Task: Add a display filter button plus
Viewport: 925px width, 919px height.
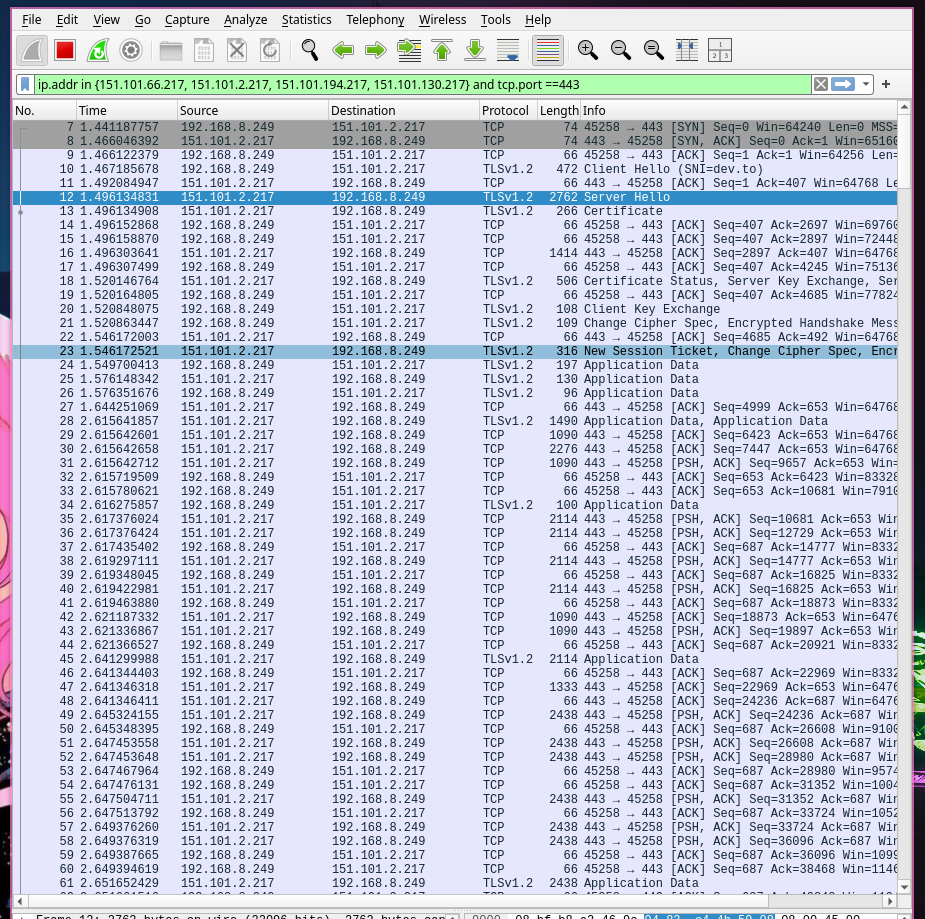Action: 886,84
